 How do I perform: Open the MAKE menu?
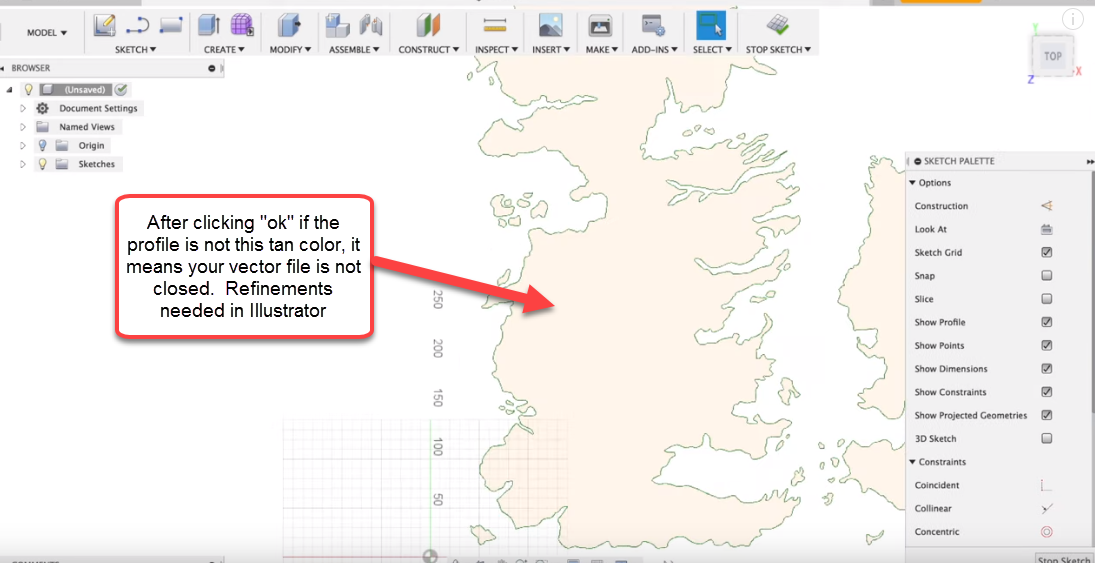pyautogui.click(x=601, y=50)
